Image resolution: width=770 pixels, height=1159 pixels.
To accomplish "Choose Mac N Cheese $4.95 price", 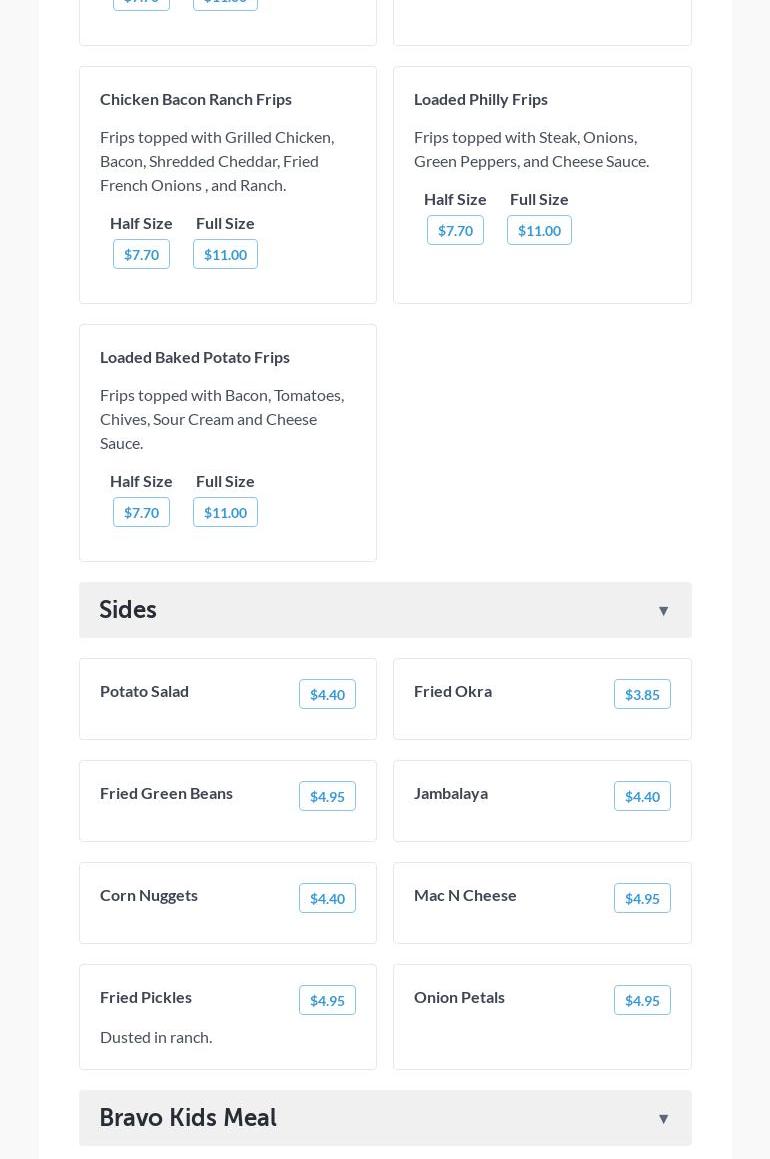I will coord(642,899).
